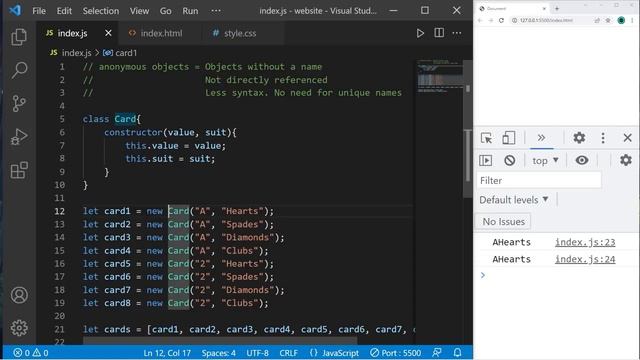Bookmark the page with the star icon

tap(608, 20)
